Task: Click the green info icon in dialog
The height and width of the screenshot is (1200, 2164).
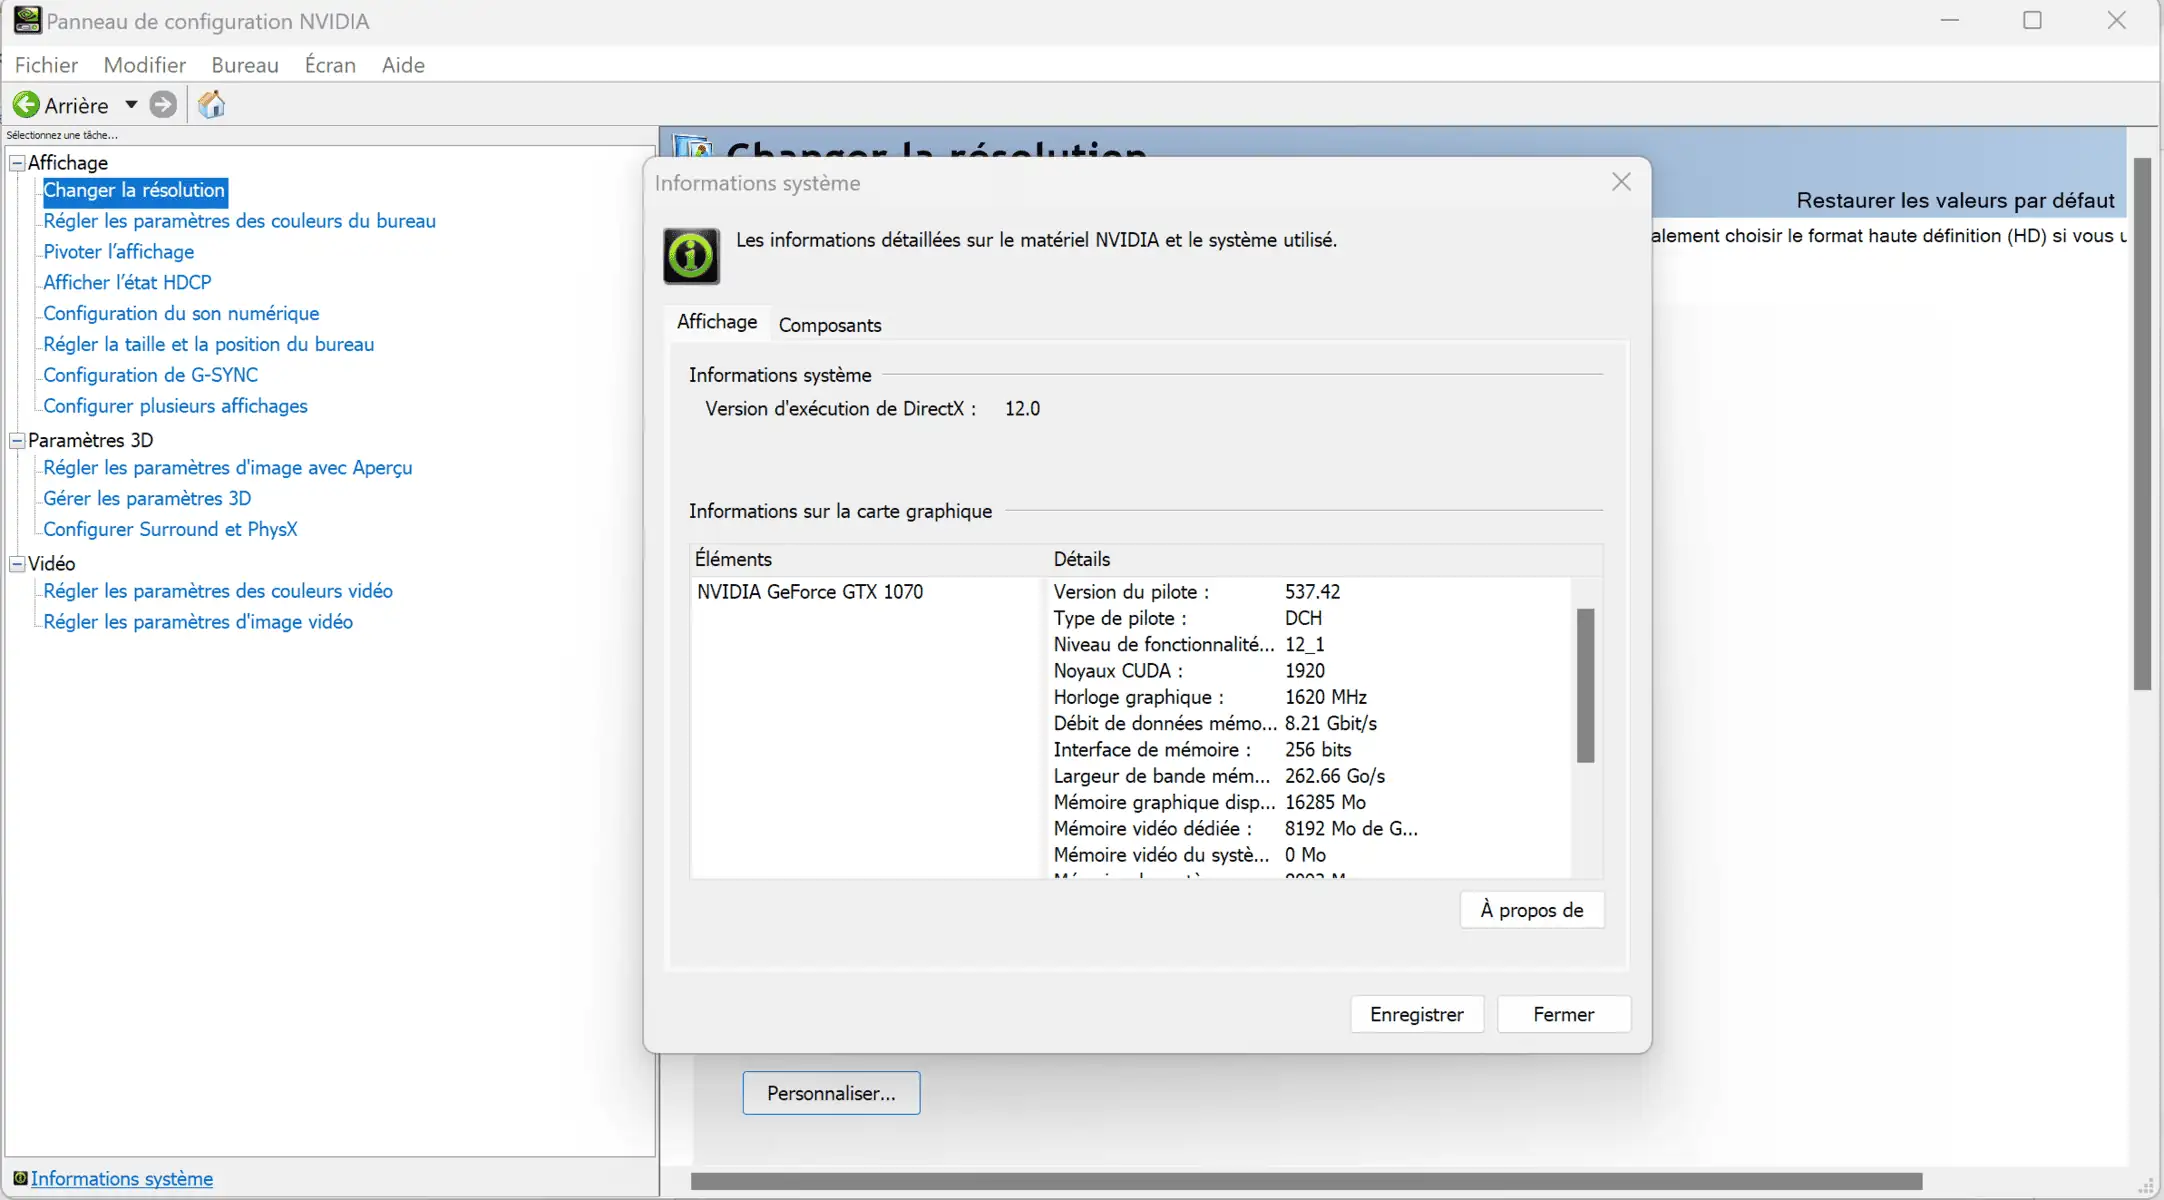Action: [691, 256]
